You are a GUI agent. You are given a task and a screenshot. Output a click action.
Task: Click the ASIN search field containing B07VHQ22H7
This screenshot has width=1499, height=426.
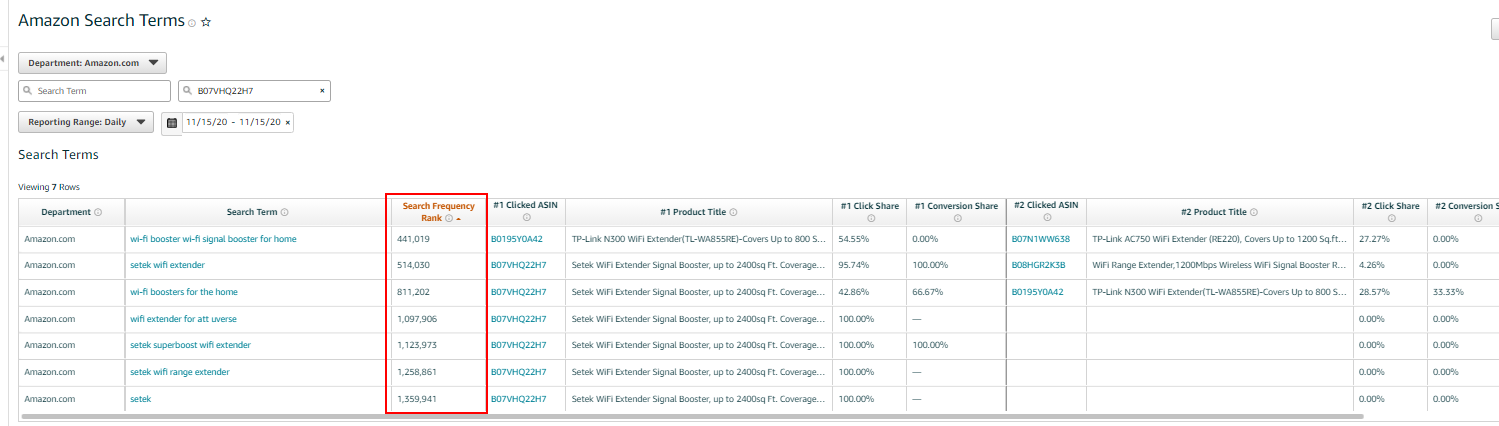(x=254, y=91)
